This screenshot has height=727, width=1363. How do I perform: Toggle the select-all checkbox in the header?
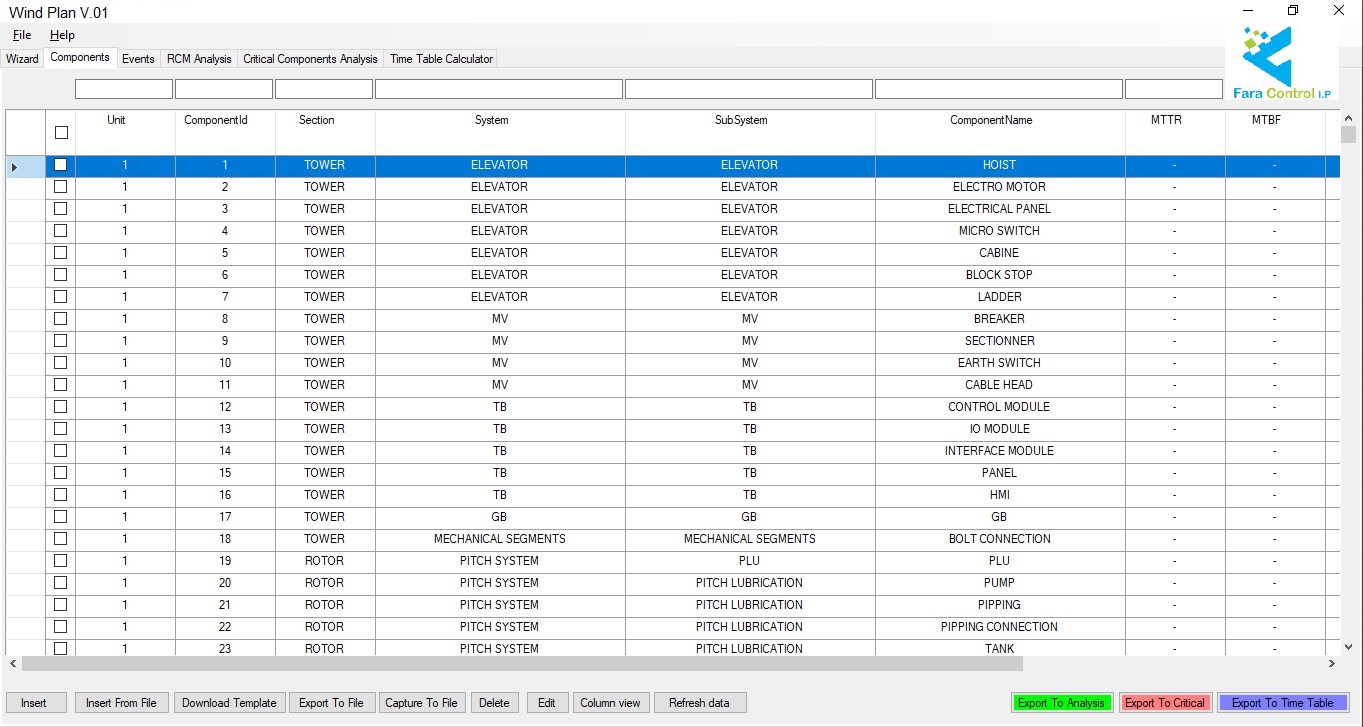pos(61,132)
